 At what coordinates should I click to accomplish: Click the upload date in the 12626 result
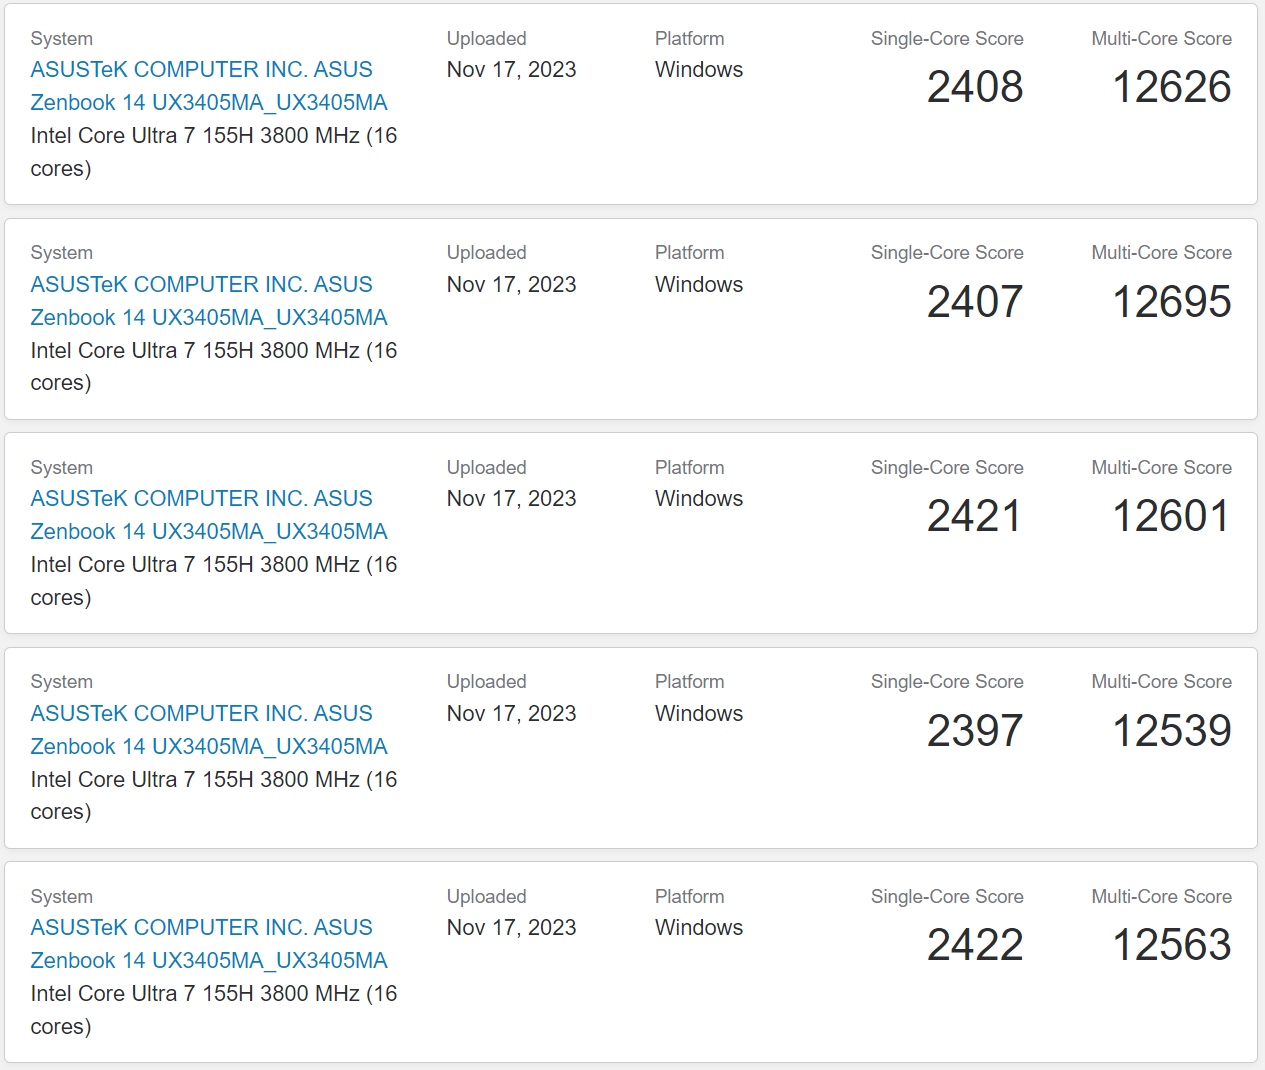click(x=511, y=70)
